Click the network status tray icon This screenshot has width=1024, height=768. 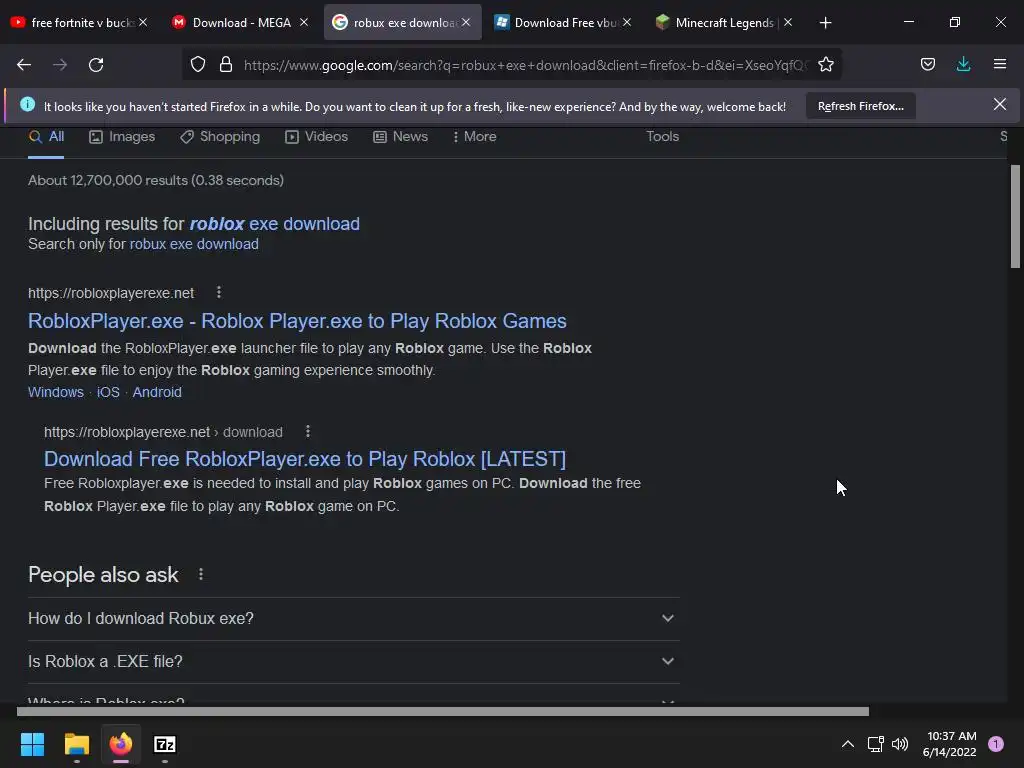pyautogui.click(x=875, y=744)
